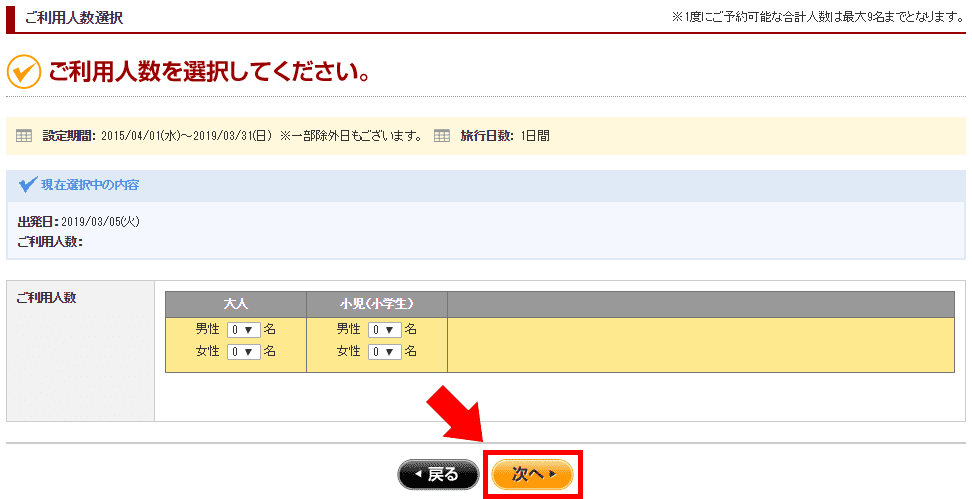Image resolution: width=972 pixels, height=499 pixels.
Task: Click the 設定期間 date range text
Action: (x=185, y=135)
